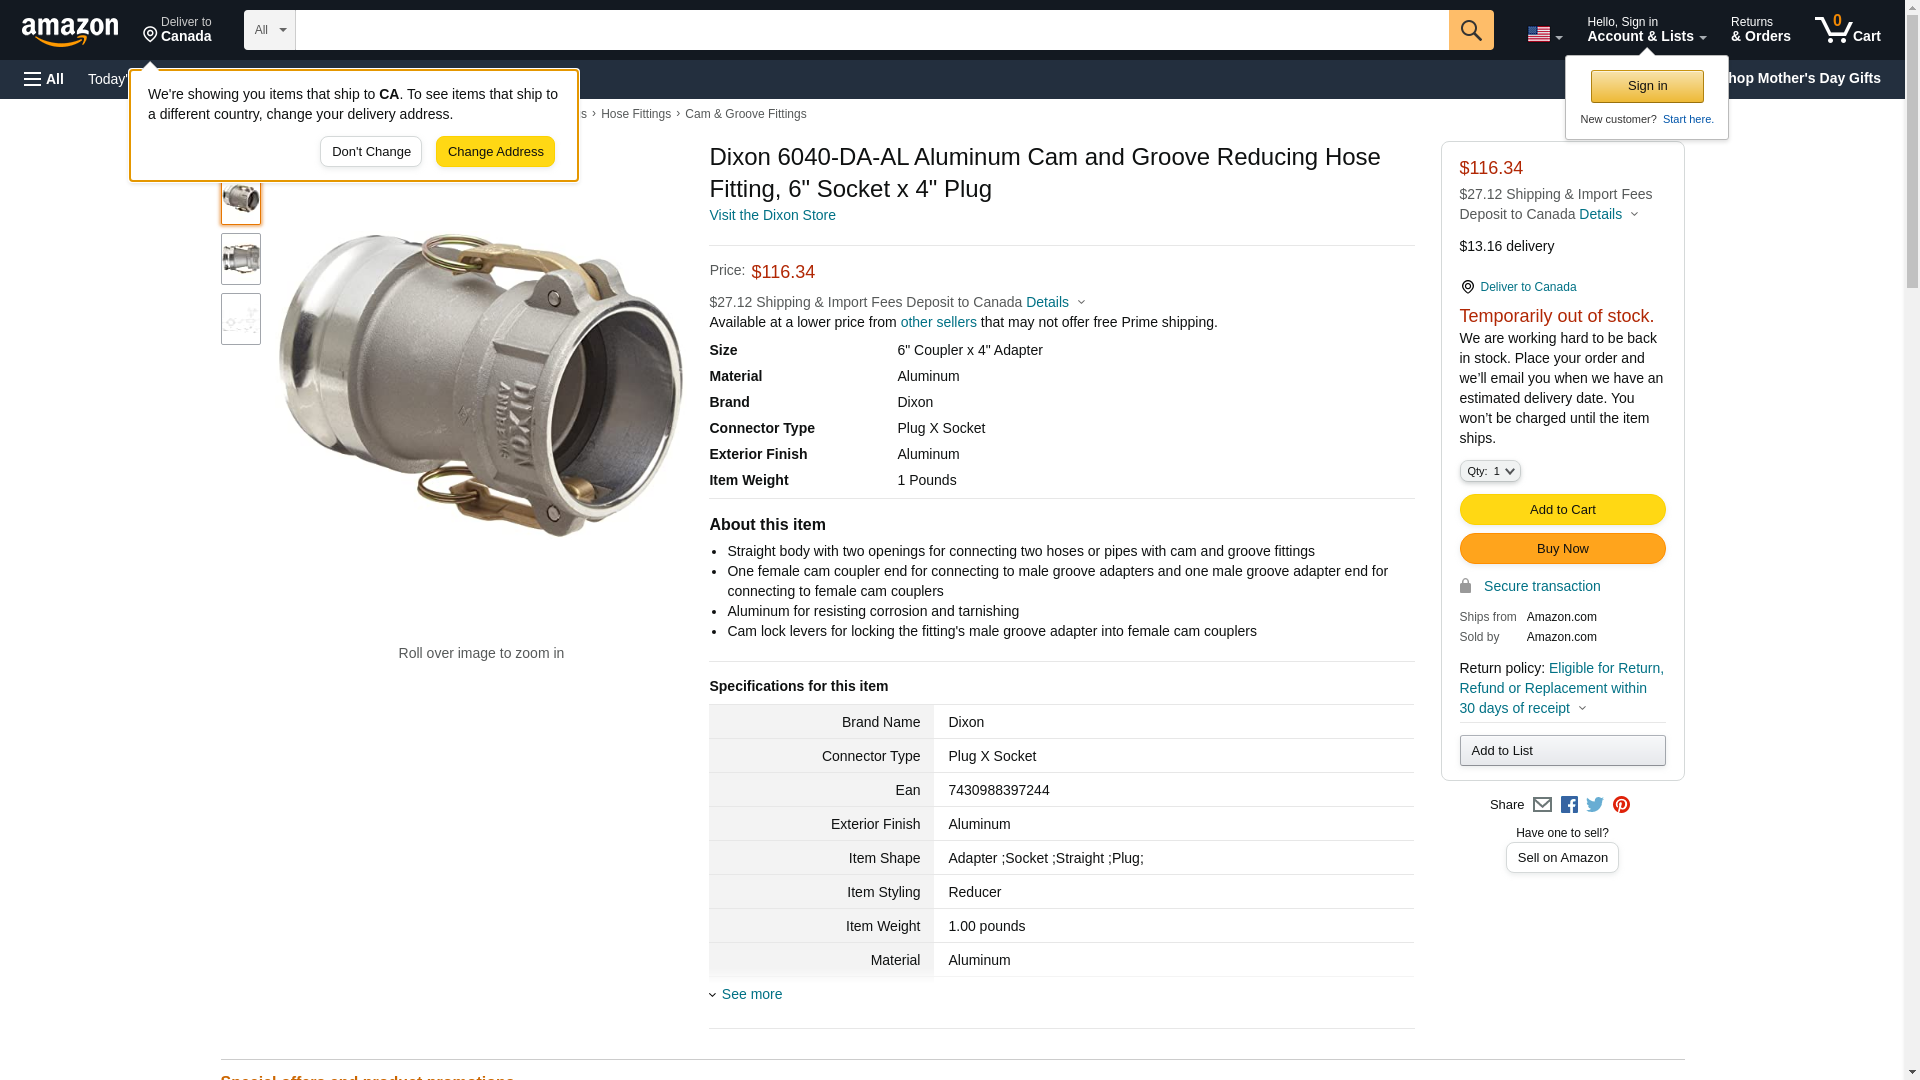
Task: Click in the Amazon search field
Action: click(x=871, y=30)
